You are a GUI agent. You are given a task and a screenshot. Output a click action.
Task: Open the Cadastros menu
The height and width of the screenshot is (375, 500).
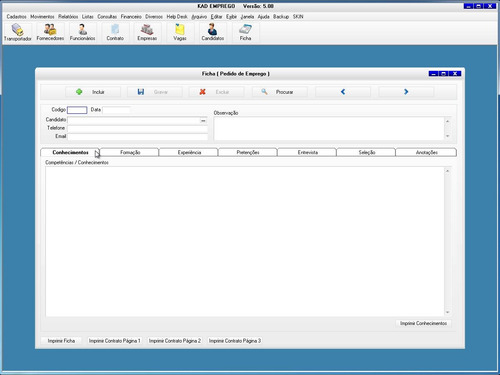coord(16,17)
